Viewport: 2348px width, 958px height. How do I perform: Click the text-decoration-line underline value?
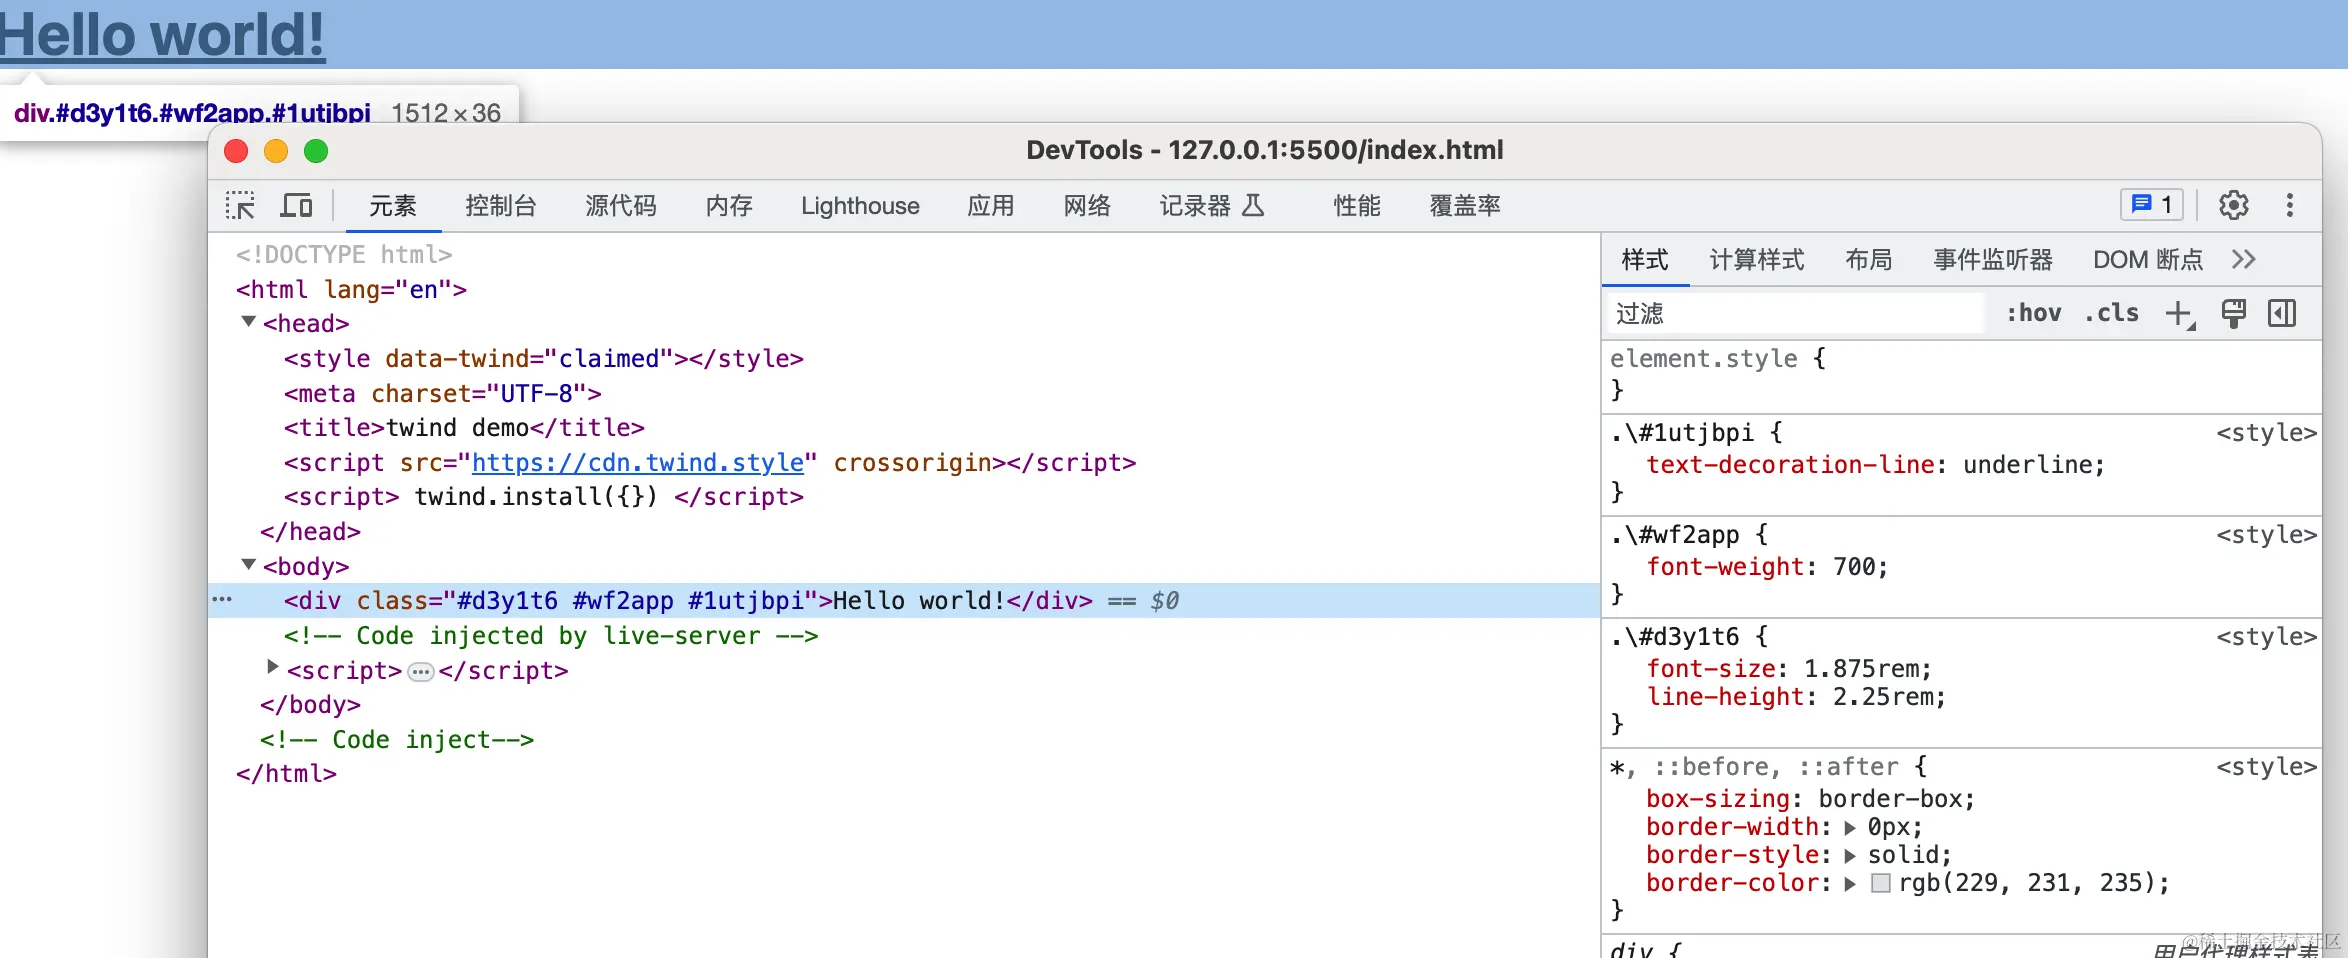[x=2026, y=465]
